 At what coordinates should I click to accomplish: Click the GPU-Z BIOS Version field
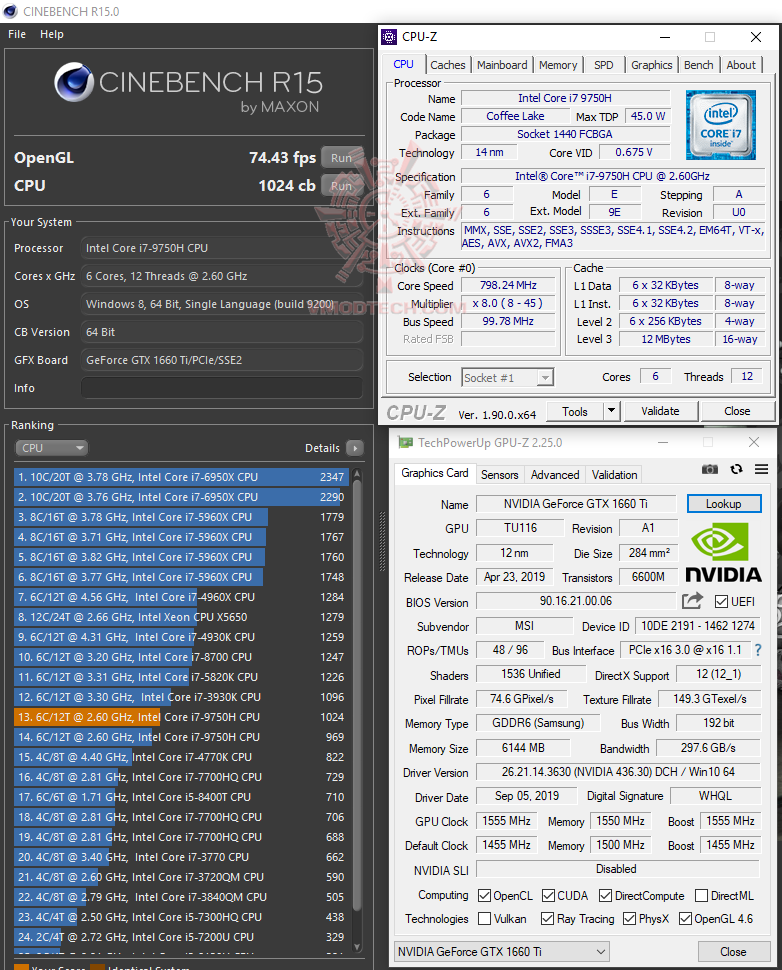pyautogui.click(x=575, y=601)
